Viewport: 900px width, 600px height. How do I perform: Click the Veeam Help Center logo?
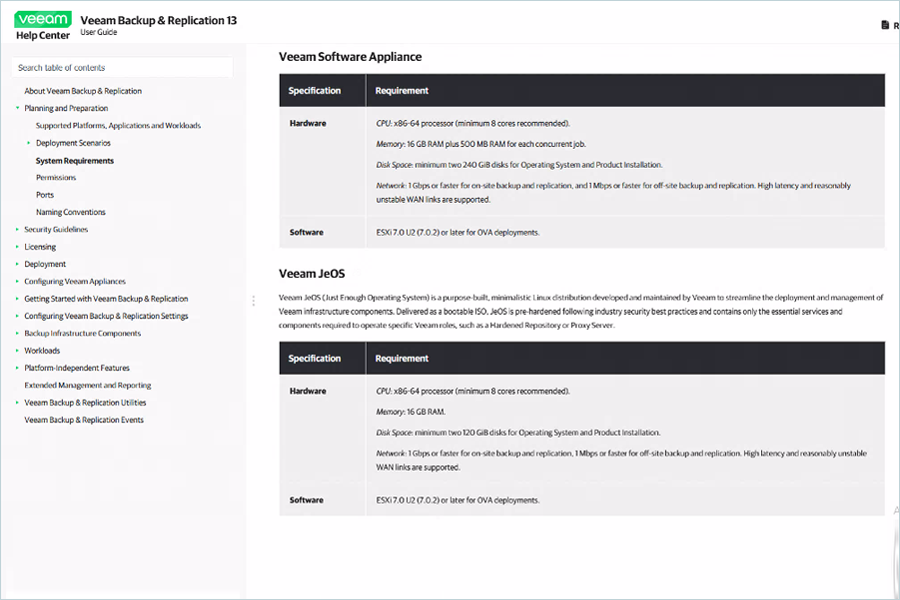(x=43, y=26)
